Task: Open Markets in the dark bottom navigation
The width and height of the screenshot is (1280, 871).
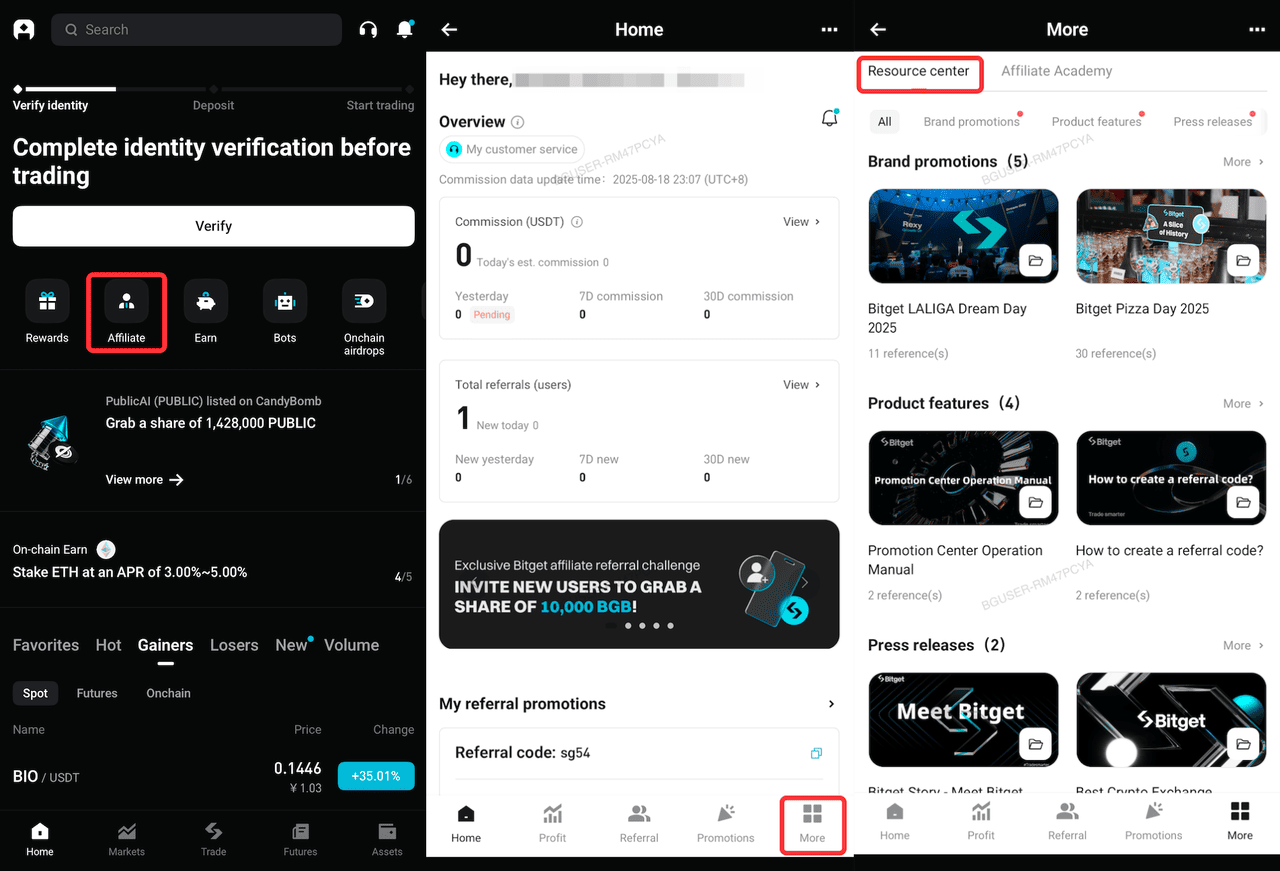Action: (x=126, y=839)
